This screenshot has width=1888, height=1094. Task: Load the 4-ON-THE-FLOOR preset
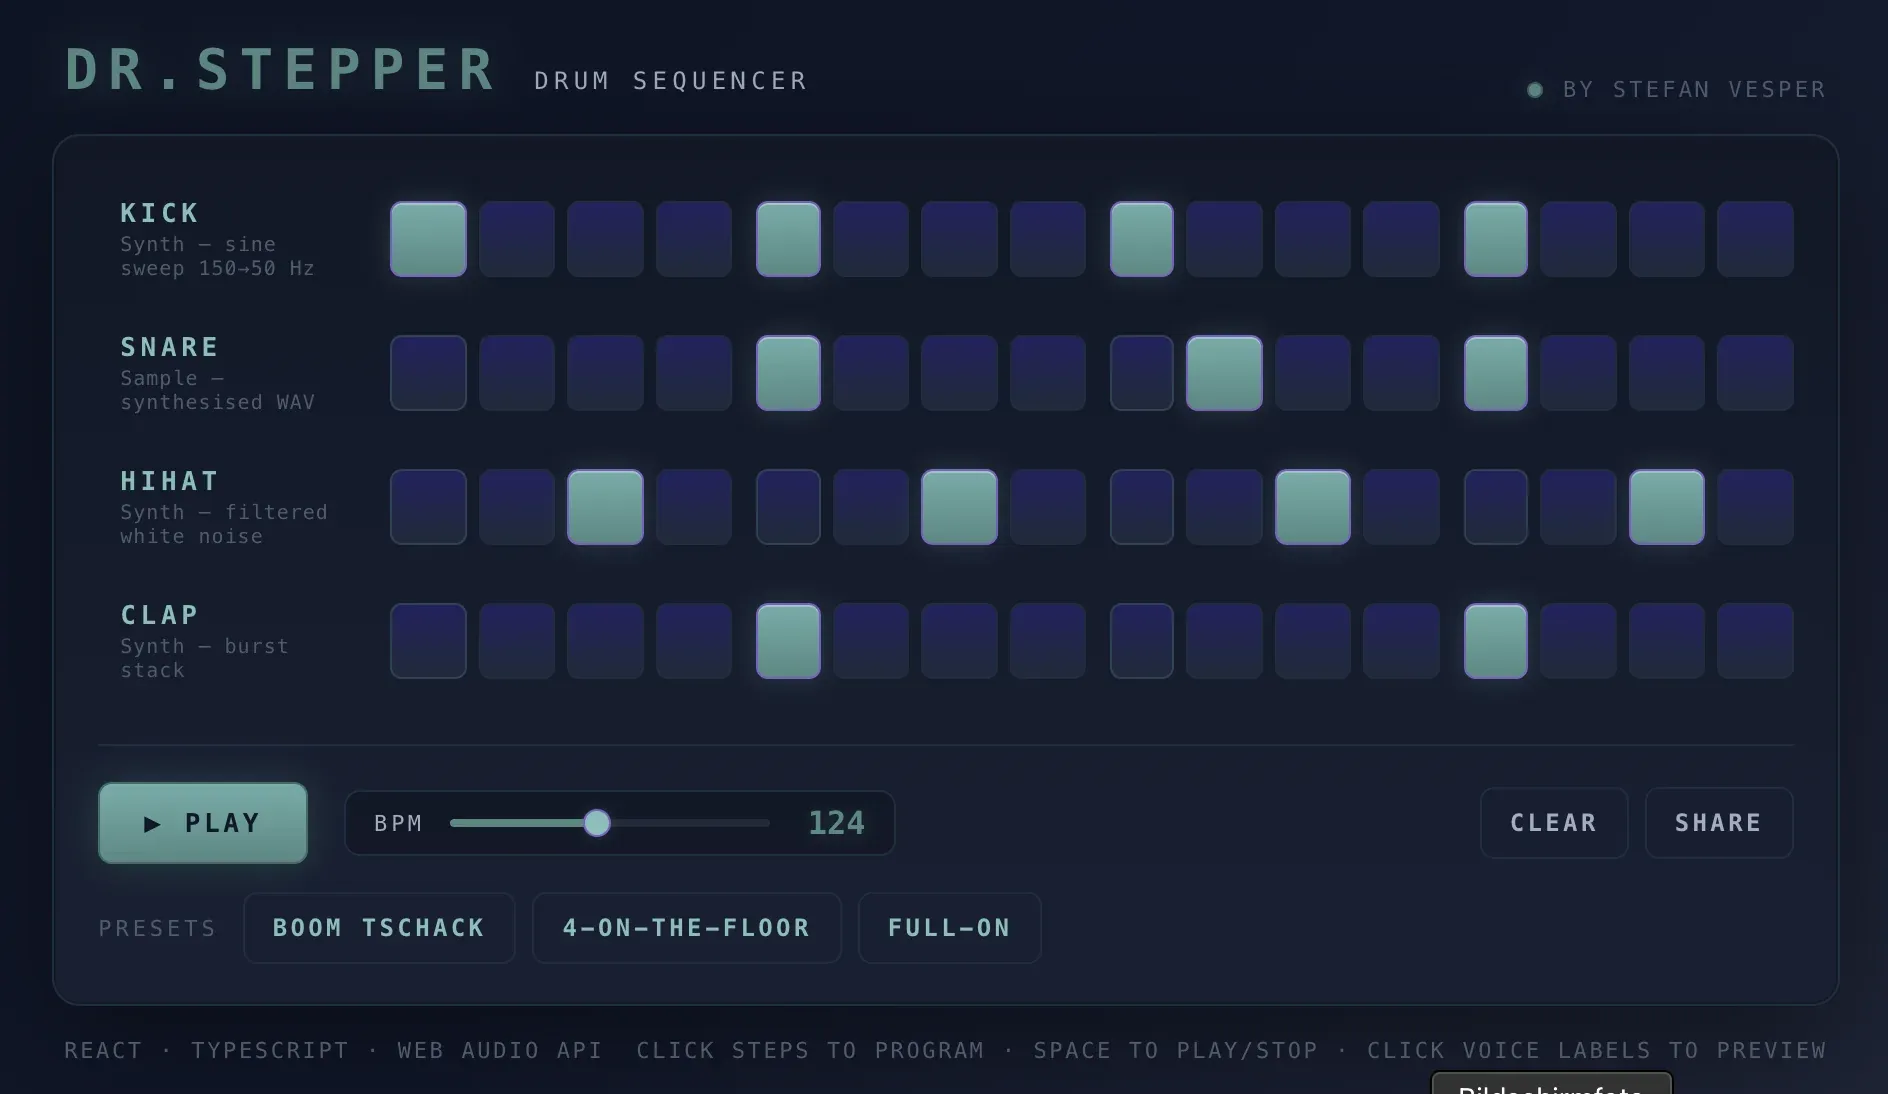click(x=687, y=928)
